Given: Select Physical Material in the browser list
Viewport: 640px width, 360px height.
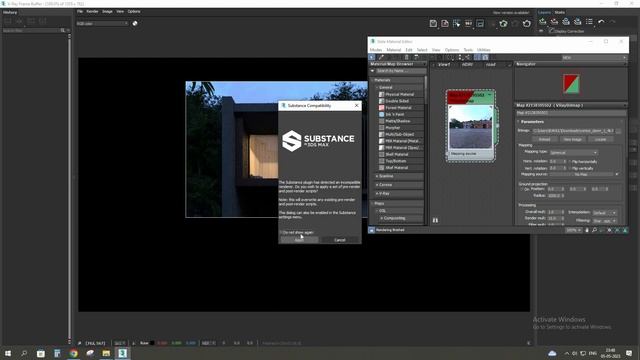Looking at the screenshot, I should 400,94.
